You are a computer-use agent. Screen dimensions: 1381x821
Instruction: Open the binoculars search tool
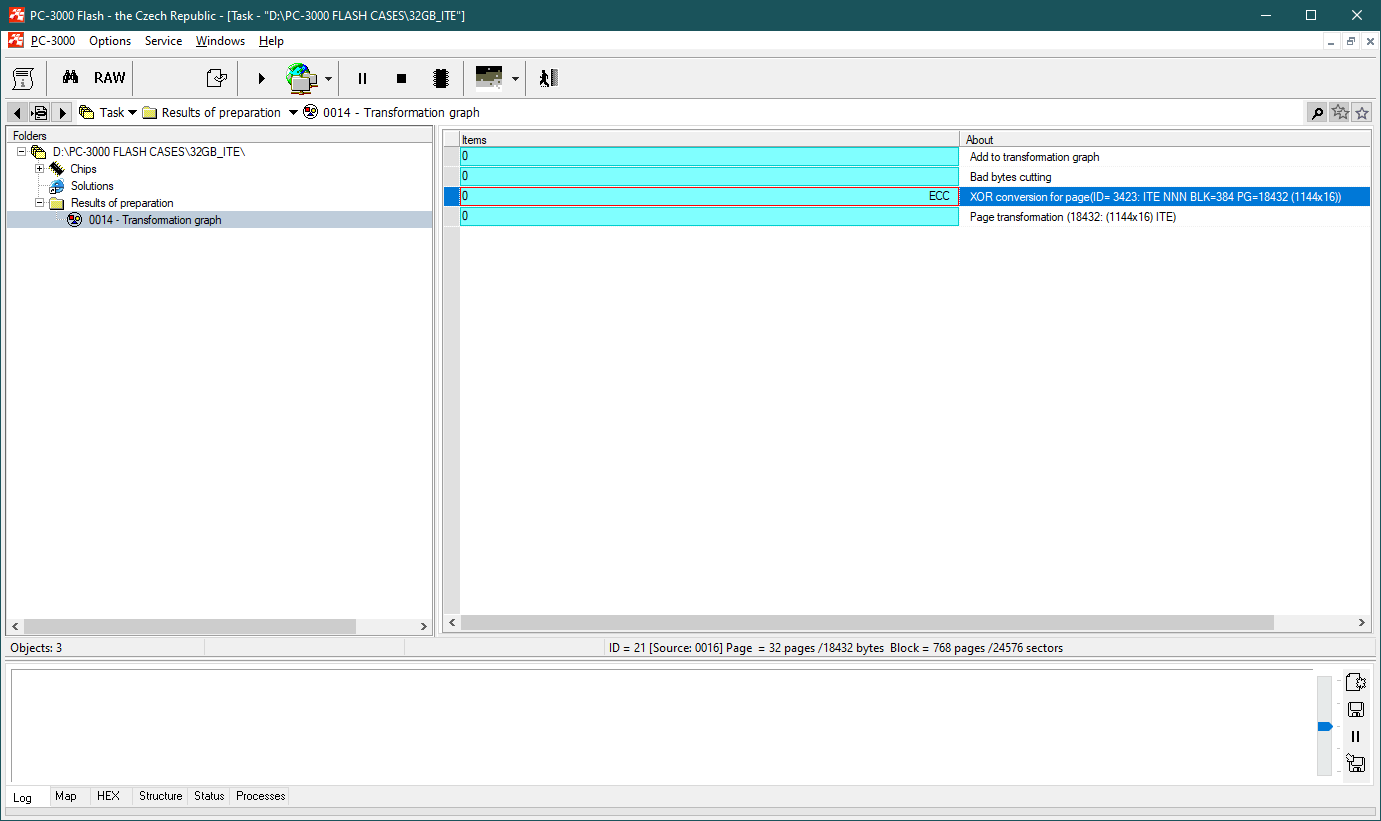click(70, 78)
